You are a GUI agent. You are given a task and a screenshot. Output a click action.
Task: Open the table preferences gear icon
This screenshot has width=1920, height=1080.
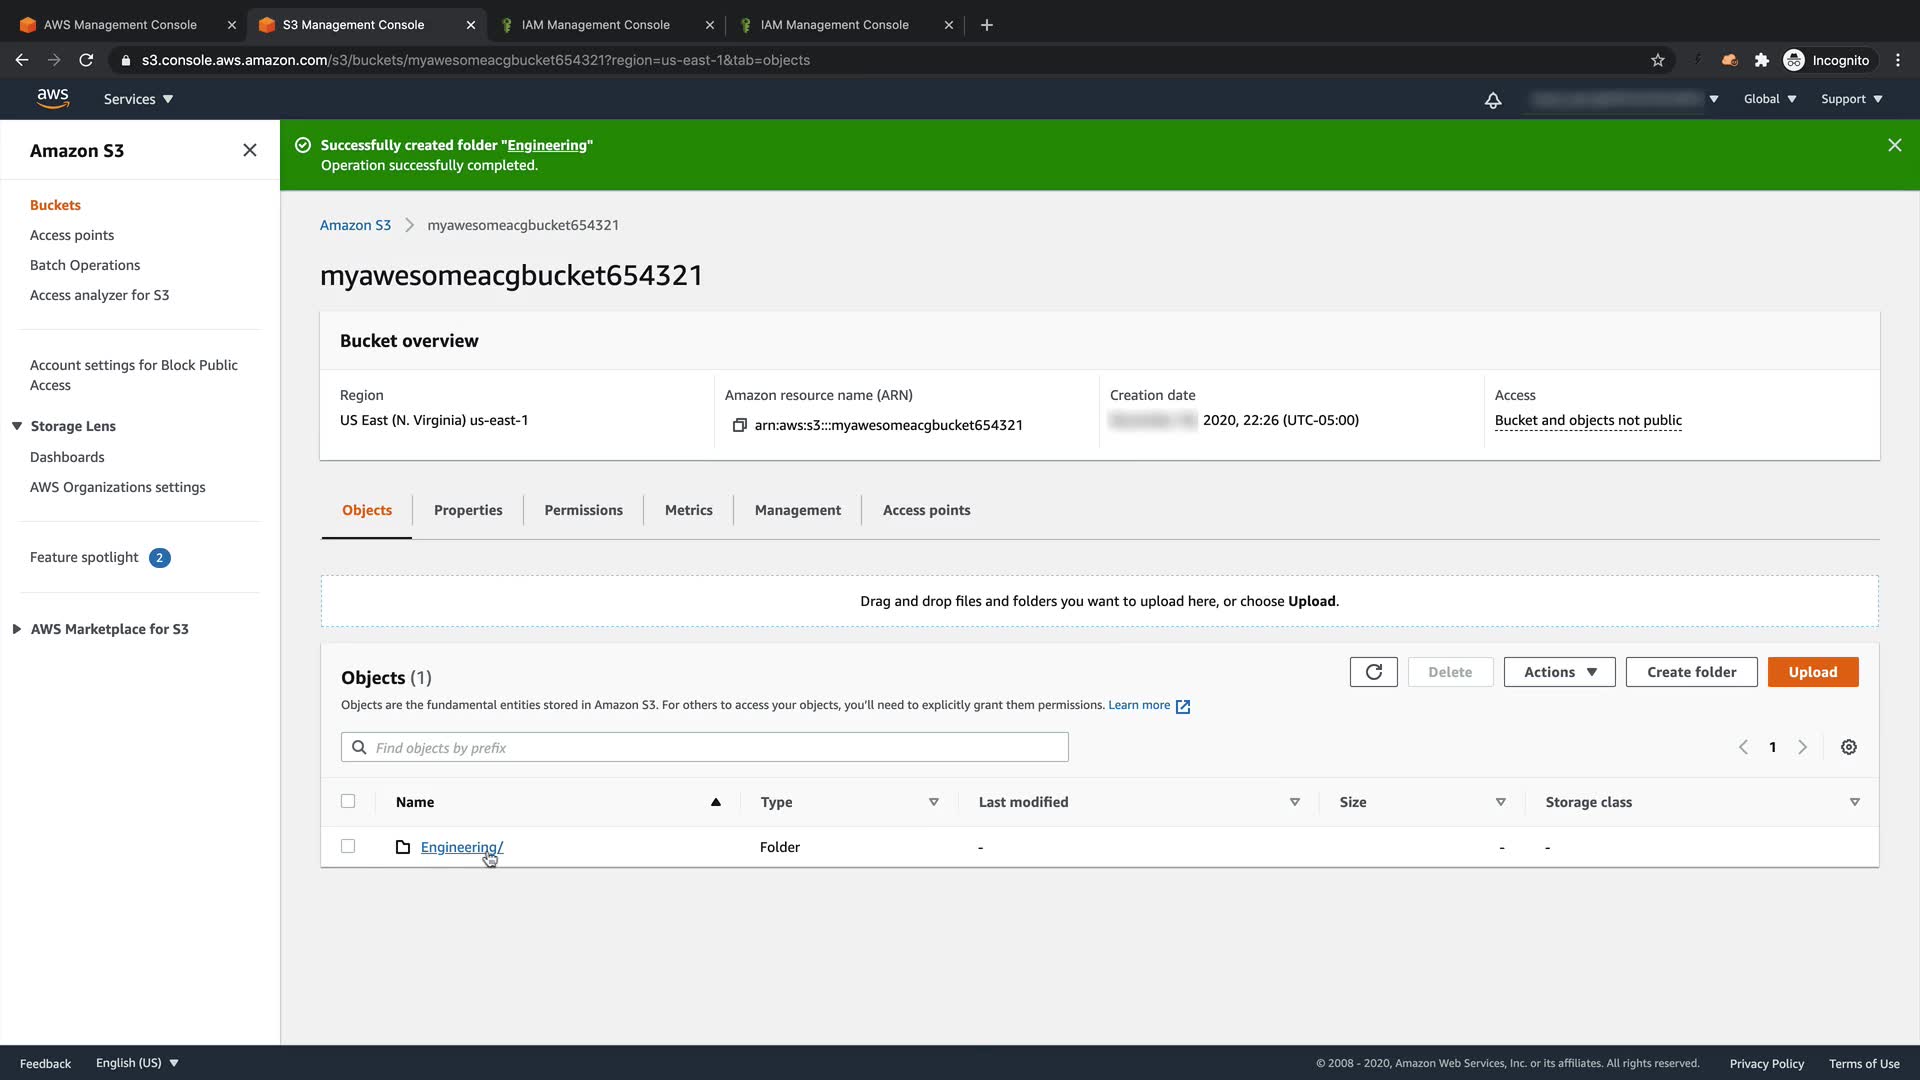pyautogui.click(x=1848, y=747)
